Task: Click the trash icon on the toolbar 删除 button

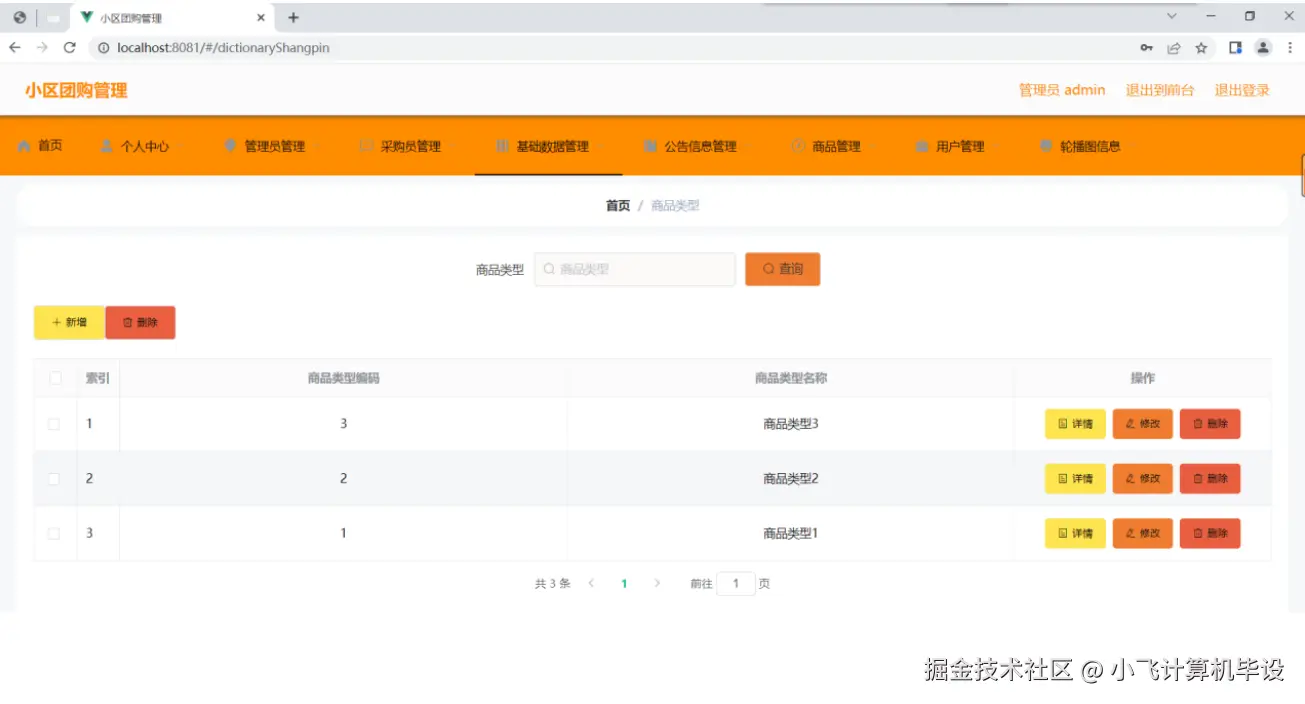Action: [x=128, y=322]
